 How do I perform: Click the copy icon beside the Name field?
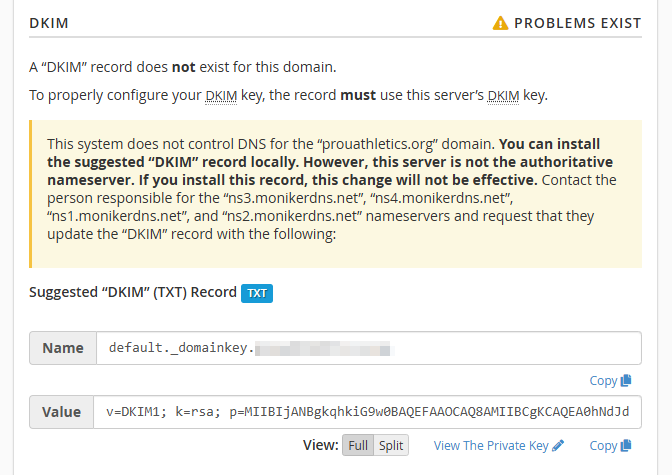point(626,380)
